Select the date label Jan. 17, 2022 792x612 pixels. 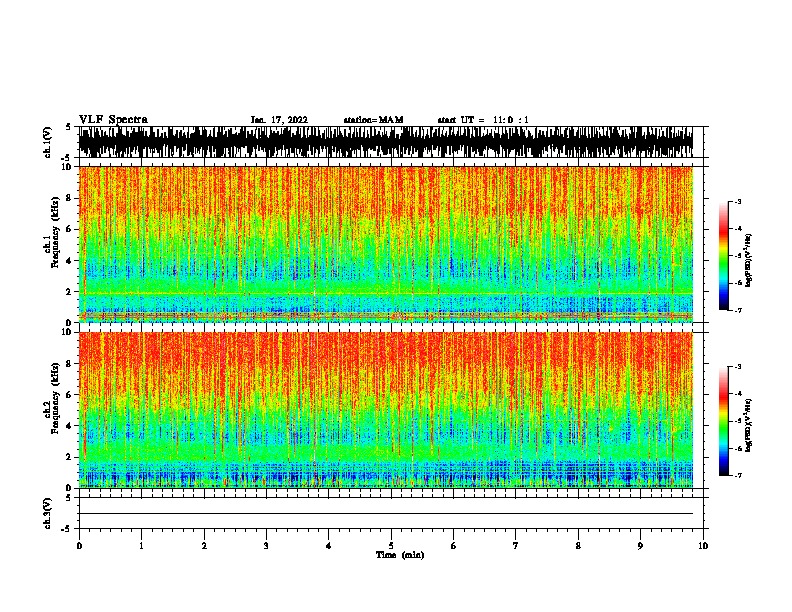(x=279, y=120)
